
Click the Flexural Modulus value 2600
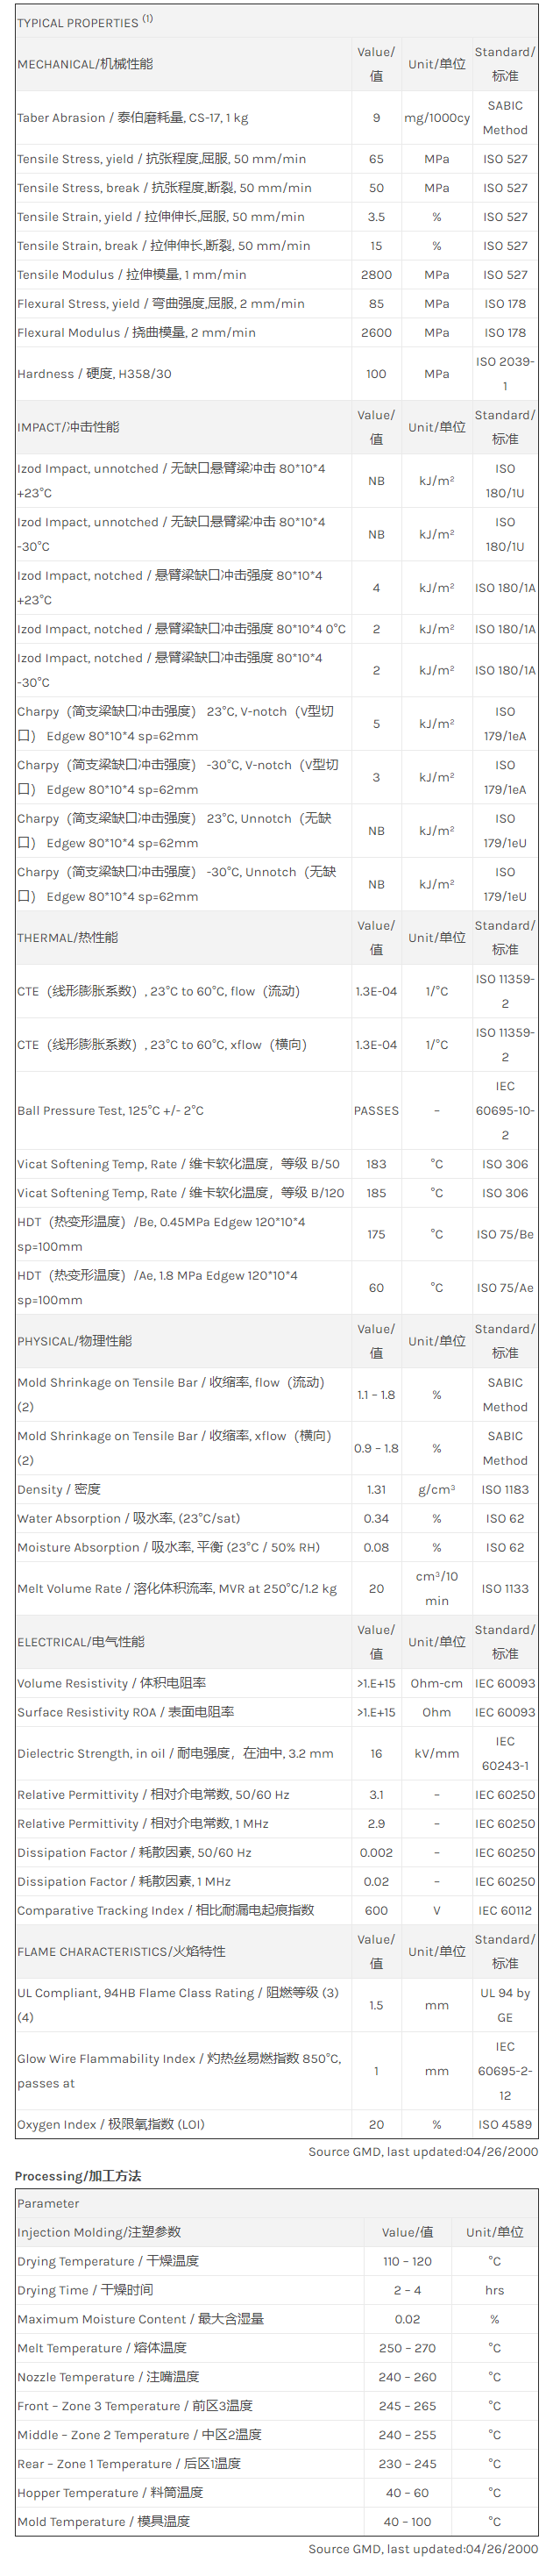pos(376,333)
